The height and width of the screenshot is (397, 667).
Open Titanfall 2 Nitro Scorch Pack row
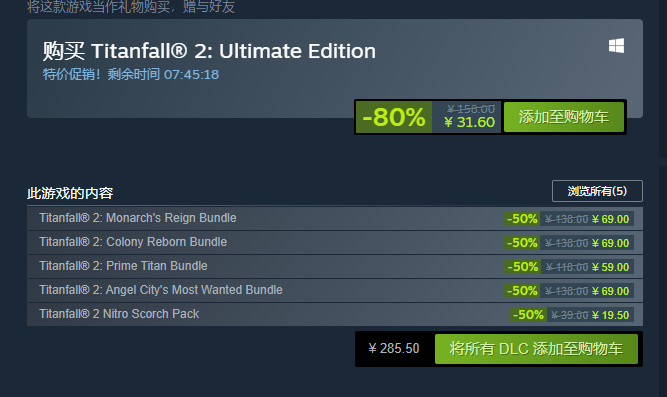click(x=335, y=314)
